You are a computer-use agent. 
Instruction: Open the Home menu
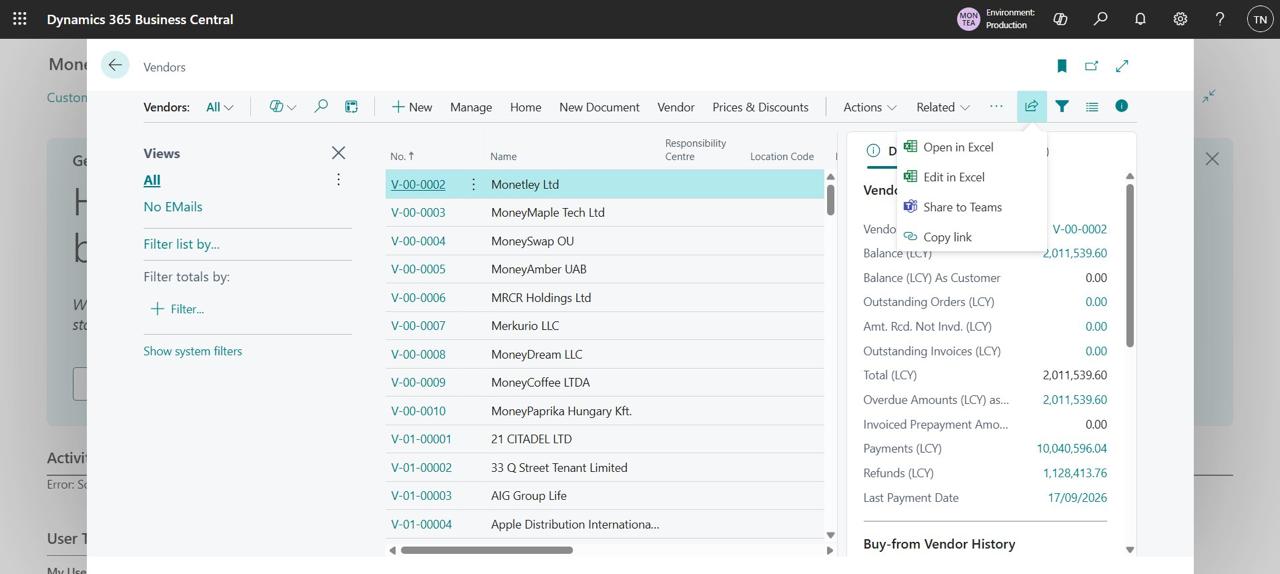pyautogui.click(x=525, y=107)
